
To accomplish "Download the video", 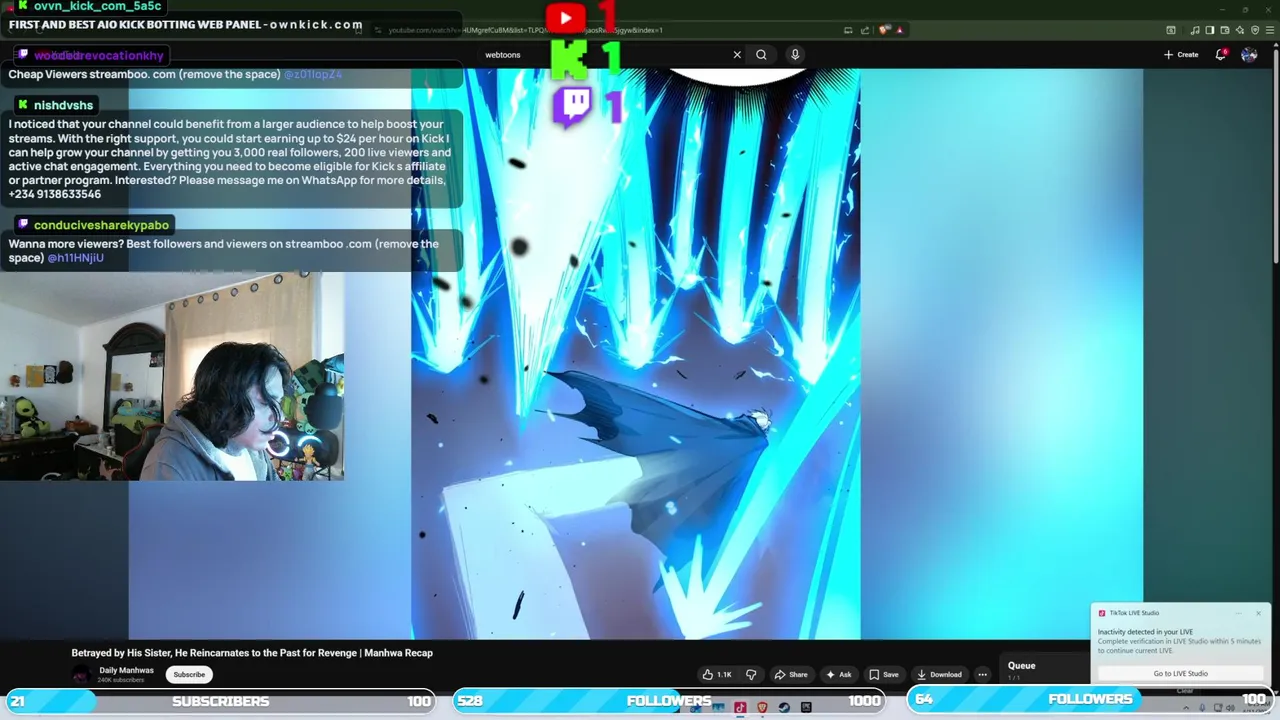I will click(940, 674).
